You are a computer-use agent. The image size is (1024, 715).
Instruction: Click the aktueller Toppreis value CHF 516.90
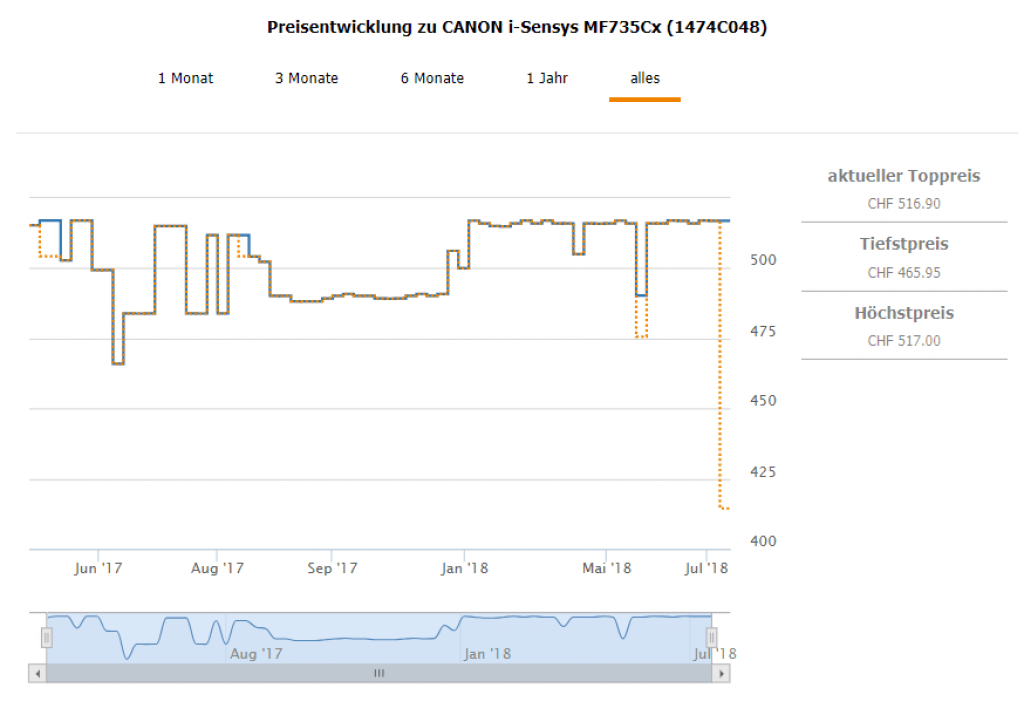[x=904, y=204]
